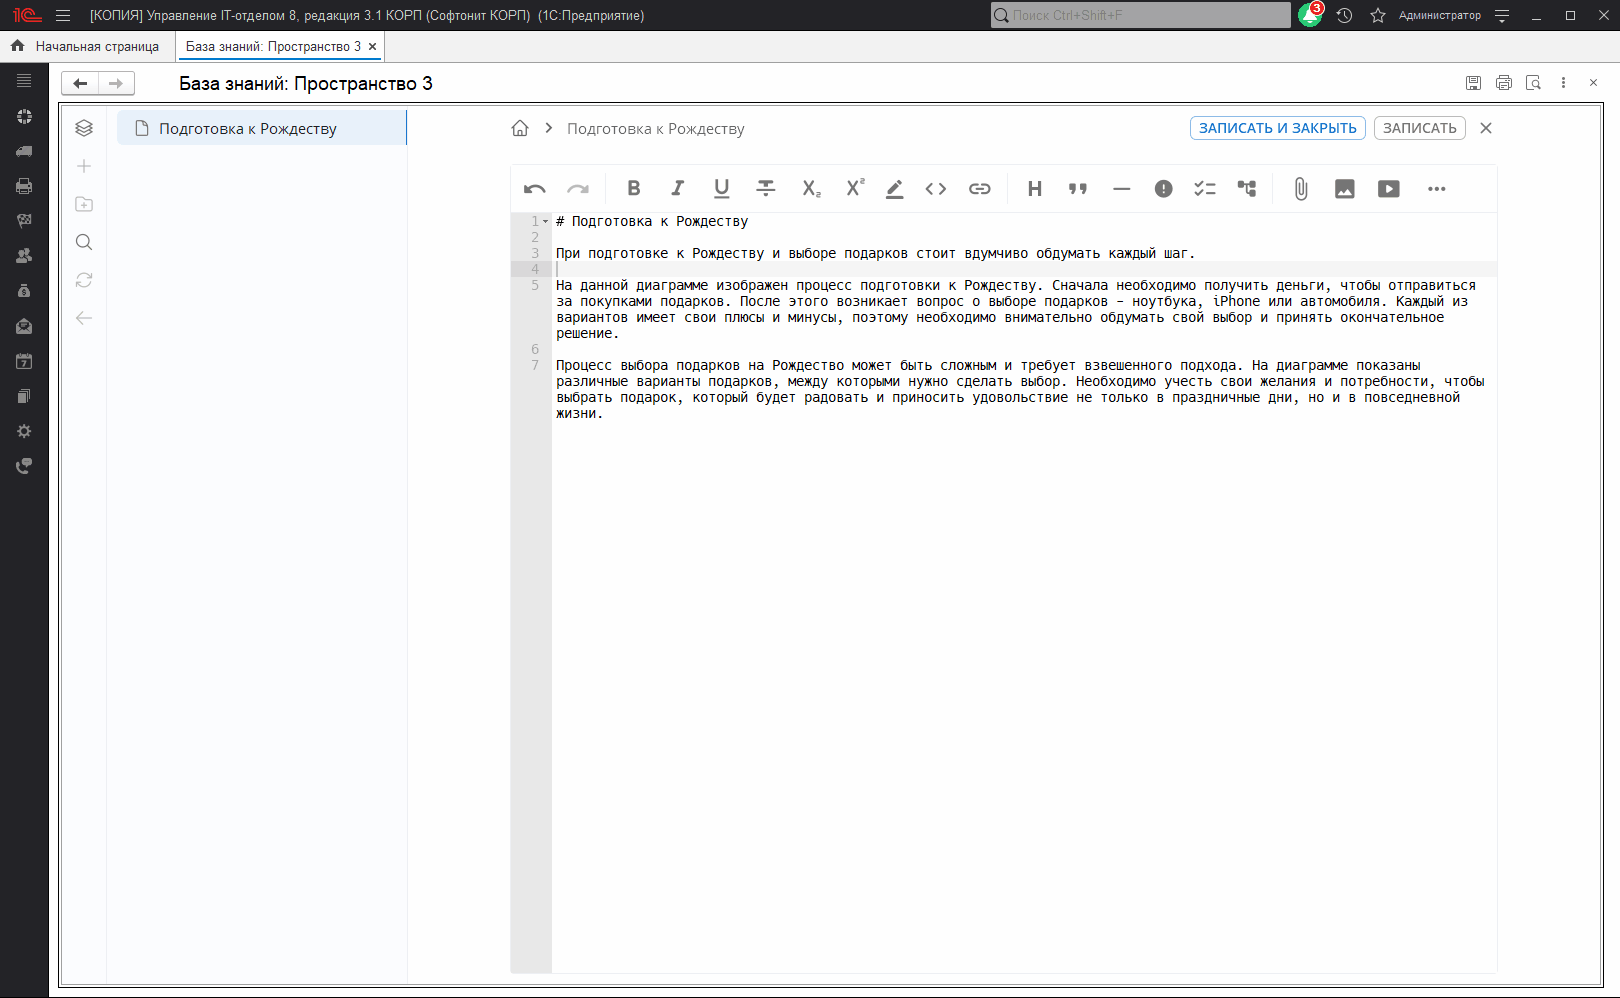The image size is (1620, 998).
Task: Select Подготовка к Рождеству page in tree
Action: [x=248, y=129]
